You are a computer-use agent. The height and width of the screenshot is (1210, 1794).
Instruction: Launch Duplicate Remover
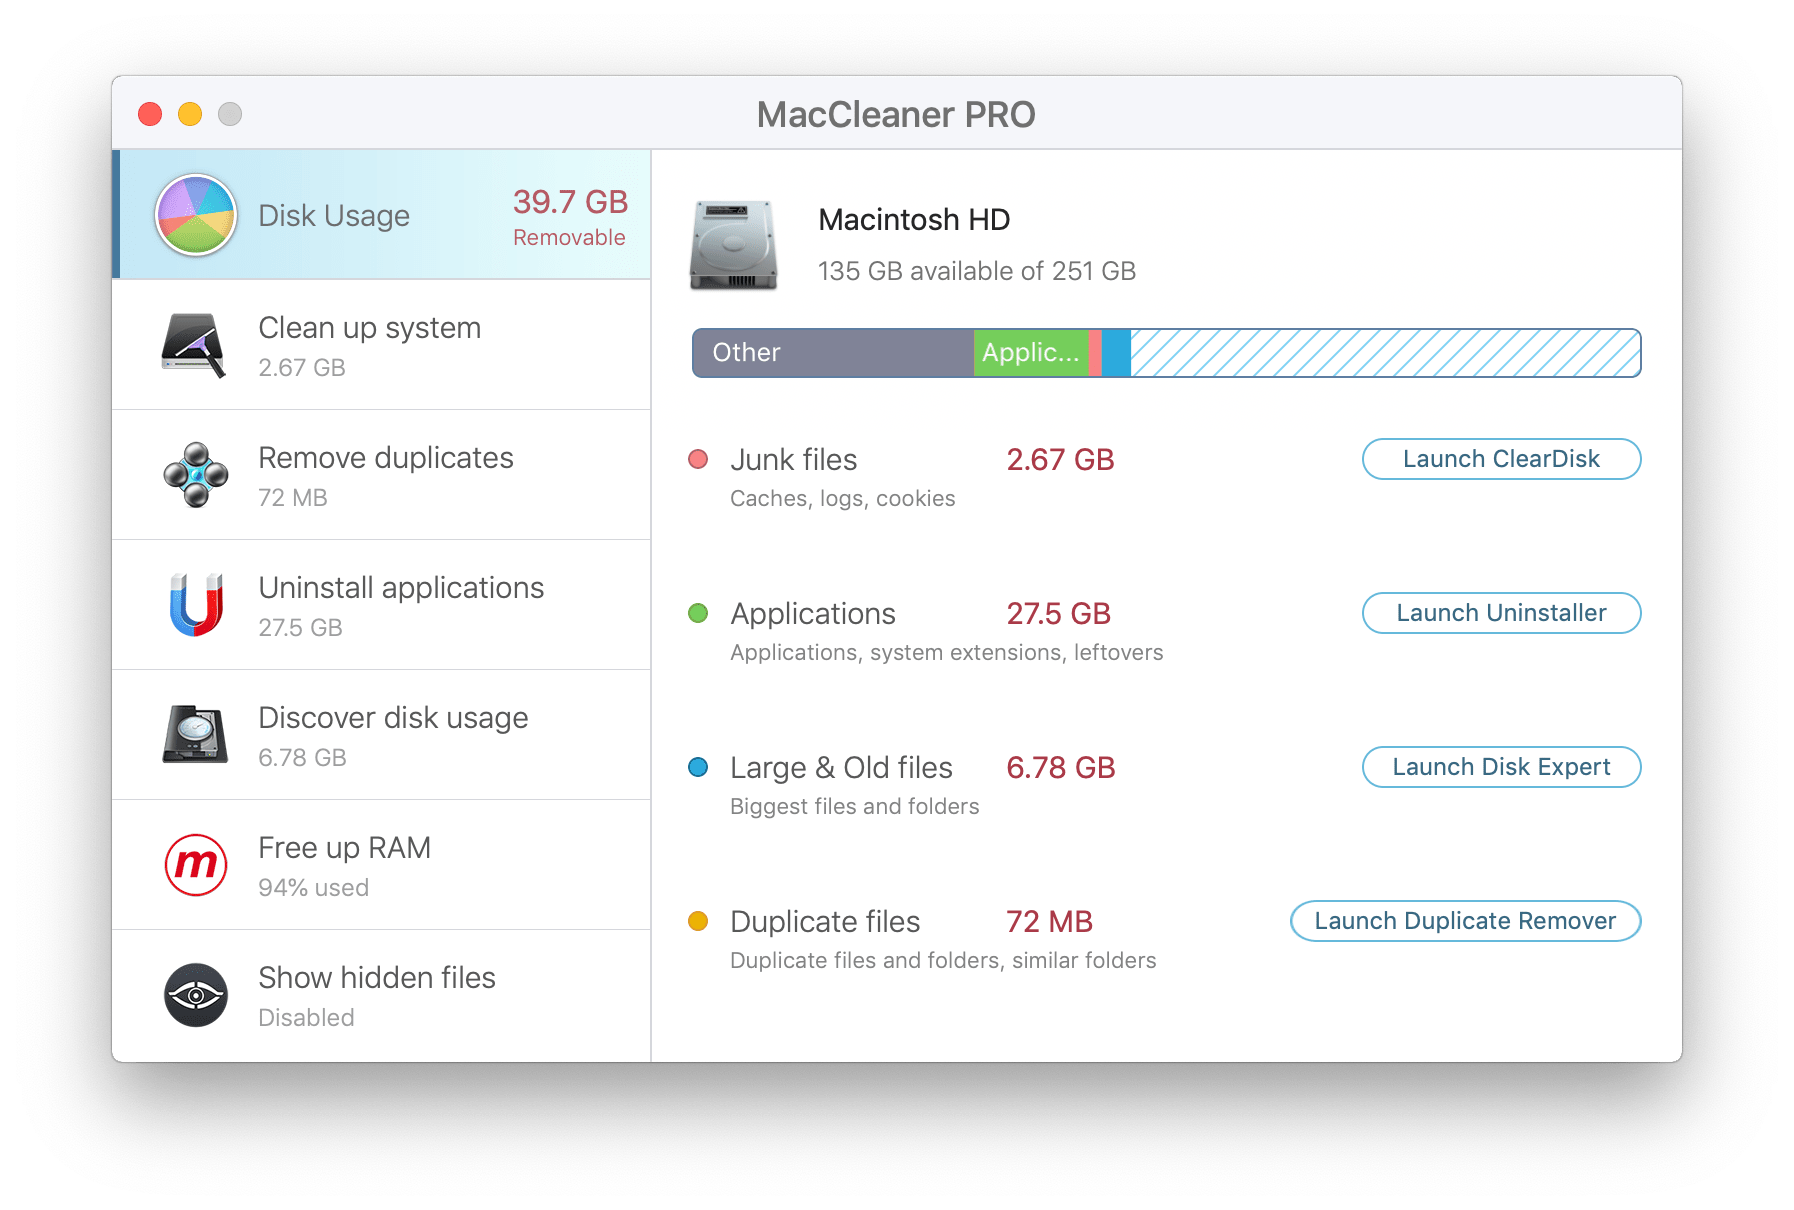1465,921
